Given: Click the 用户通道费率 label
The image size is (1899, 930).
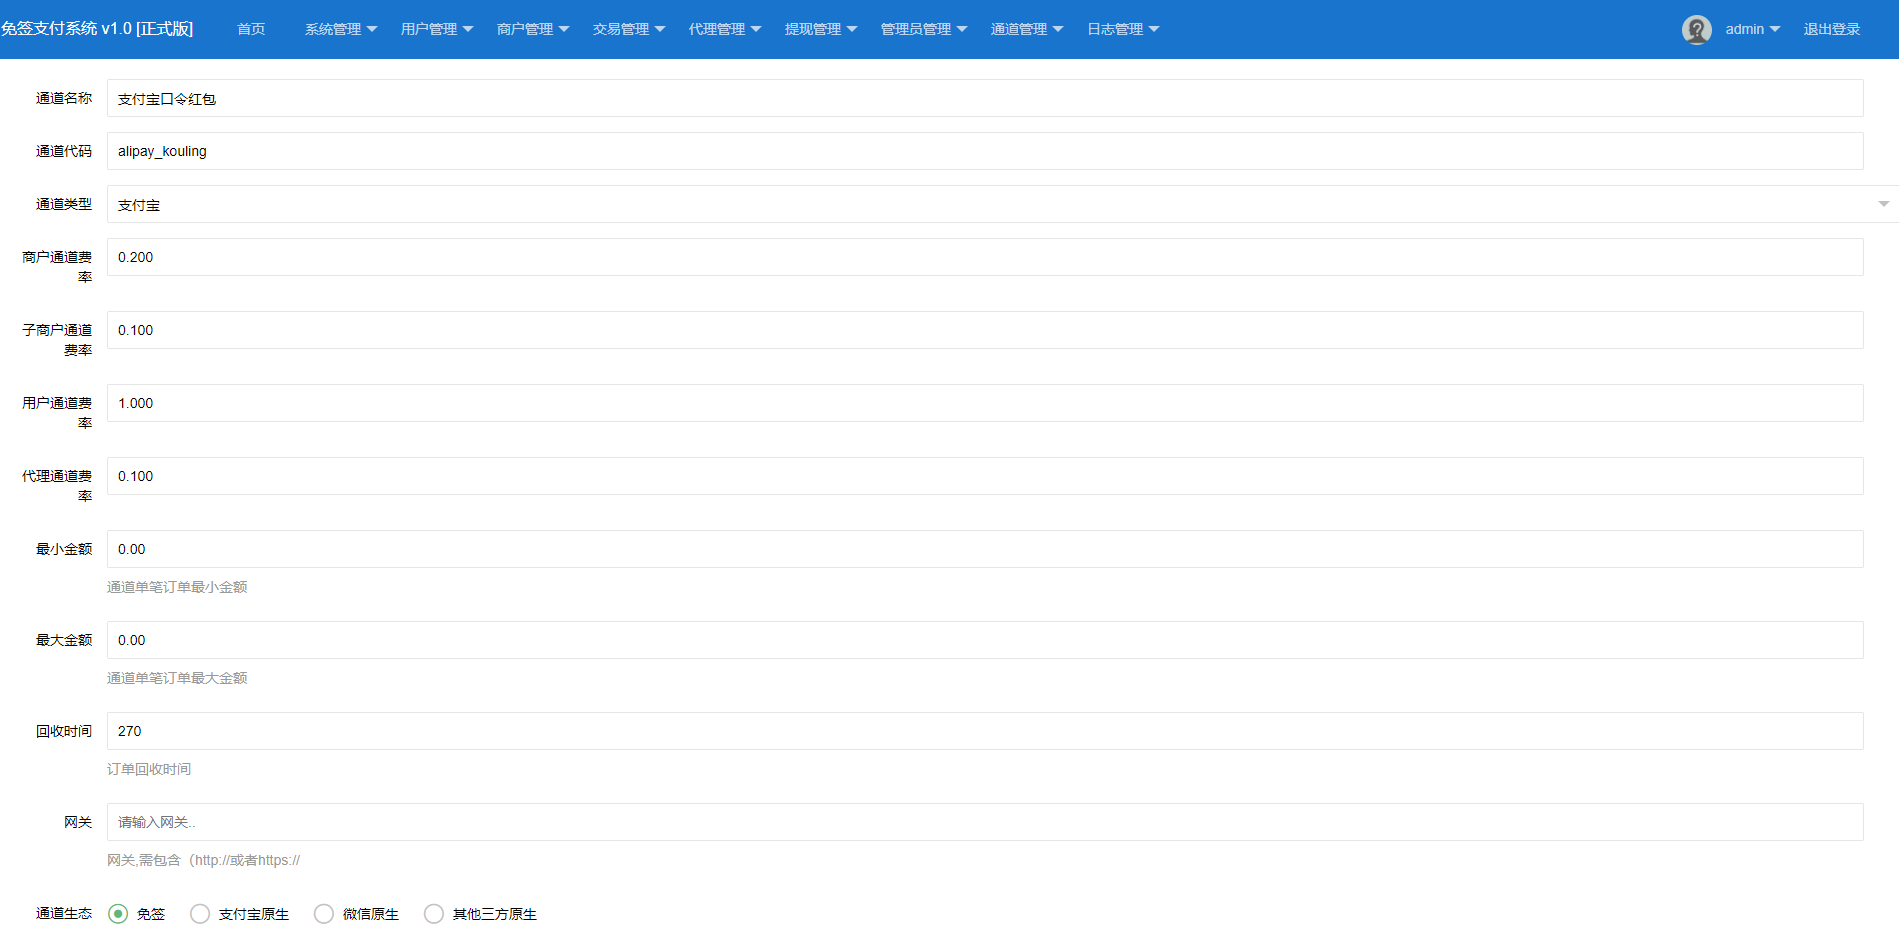Looking at the screenshot, I should [x=57, y=413].
